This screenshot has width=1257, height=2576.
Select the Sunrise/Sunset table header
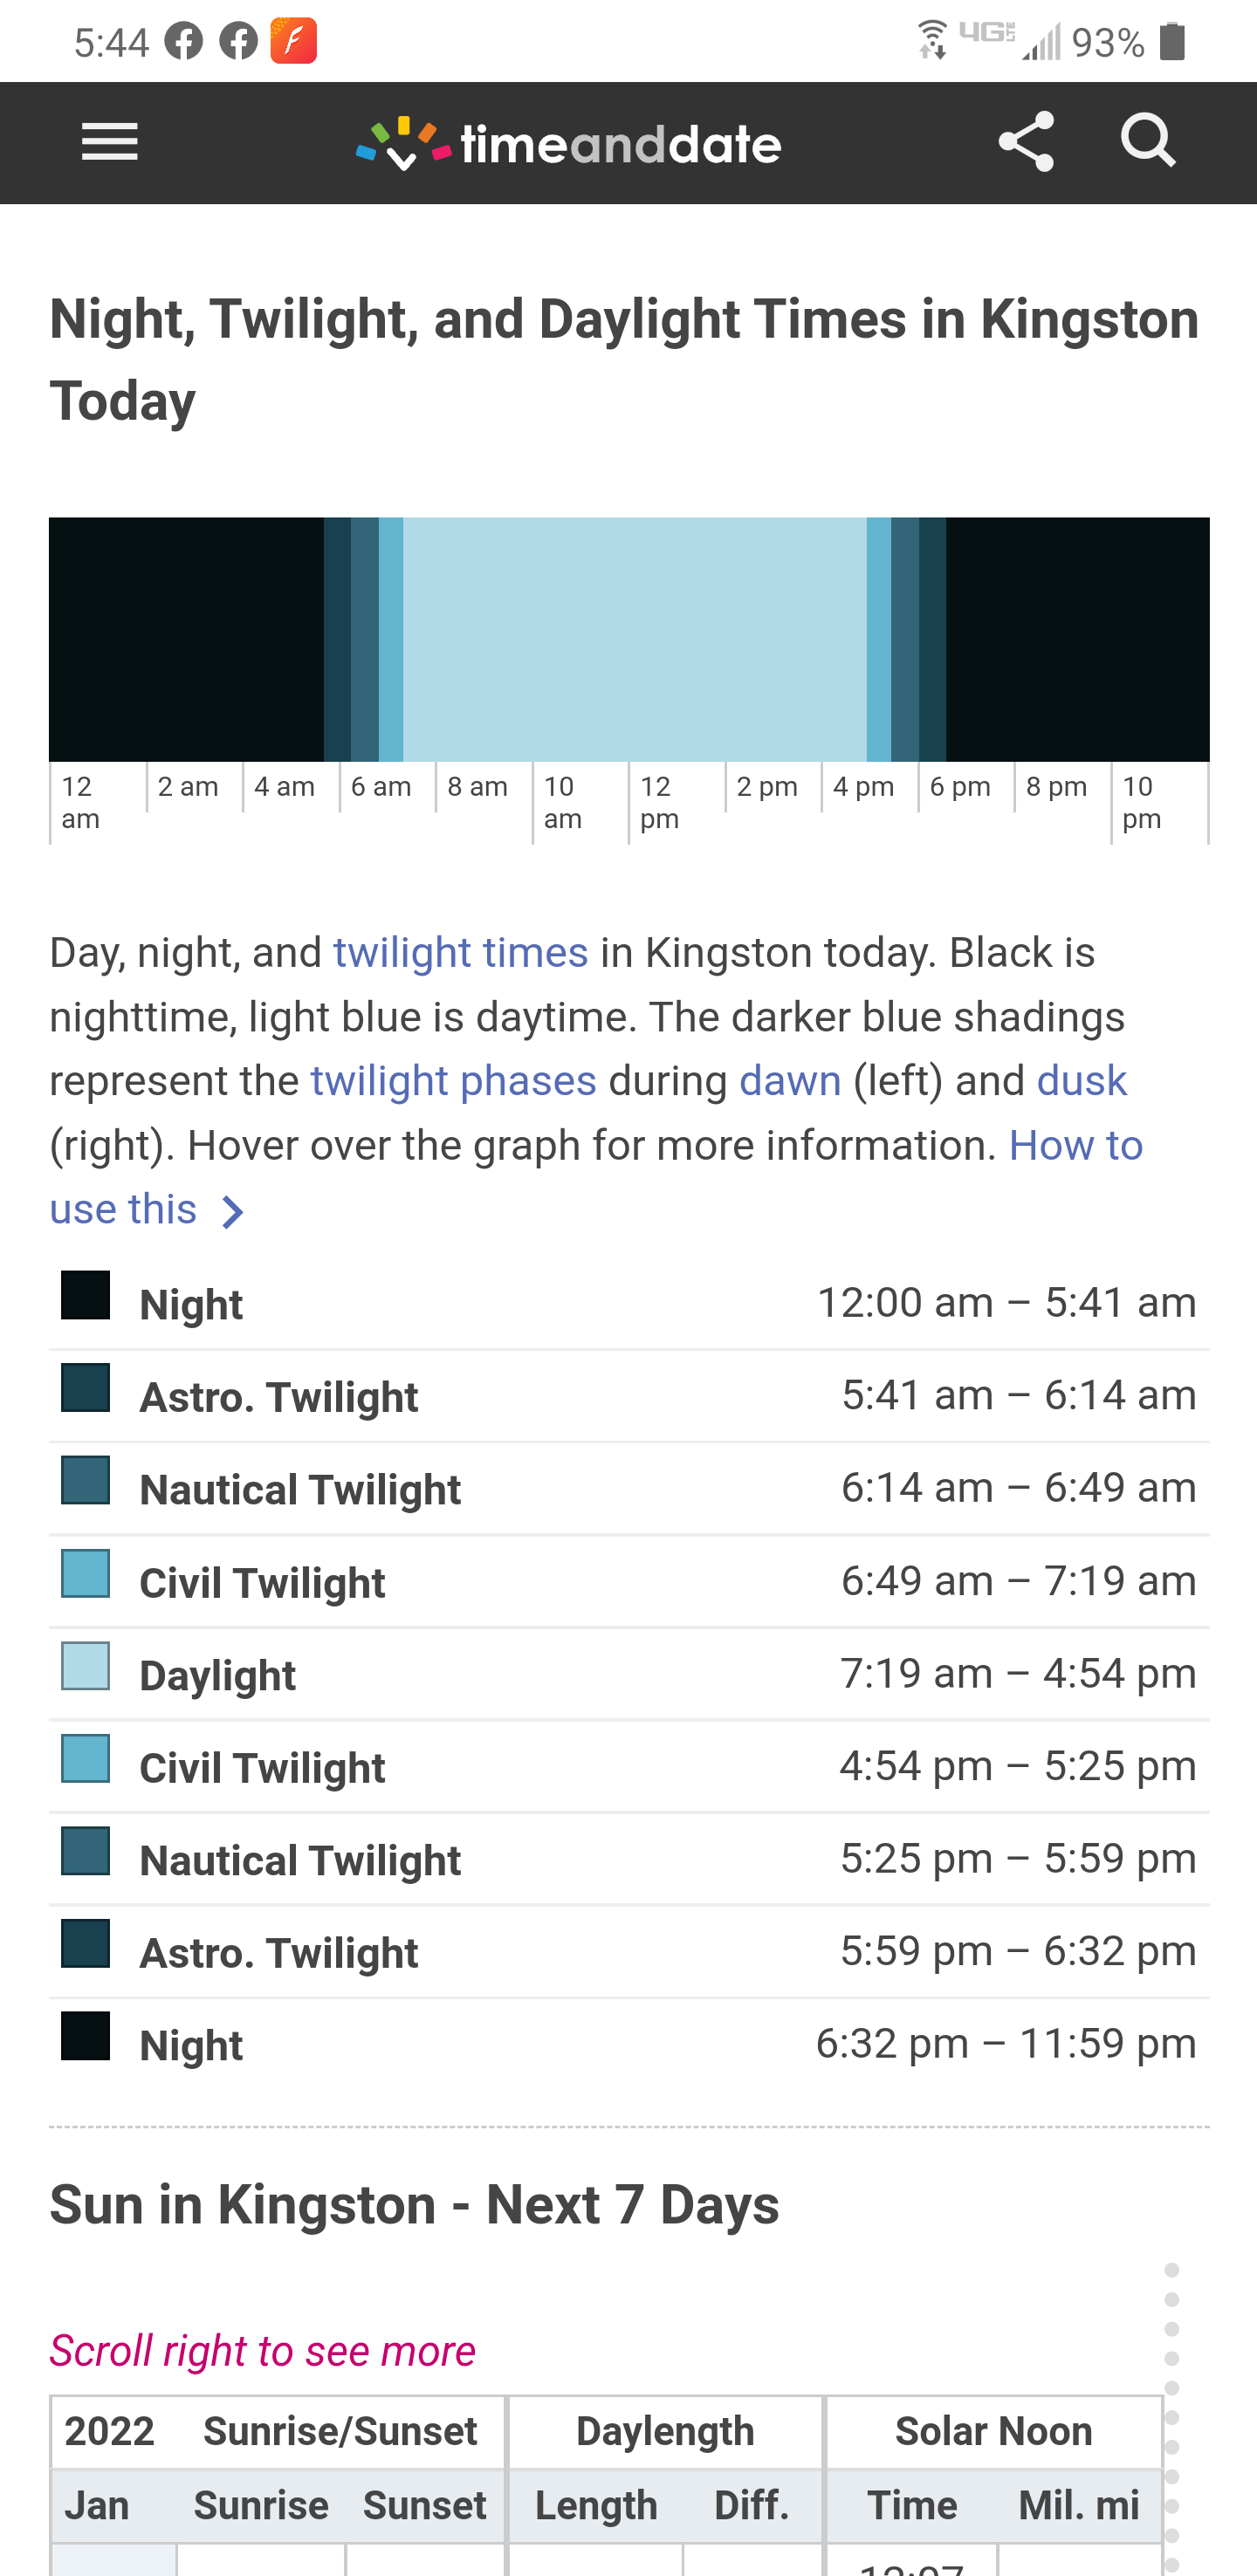point(339,2431)
